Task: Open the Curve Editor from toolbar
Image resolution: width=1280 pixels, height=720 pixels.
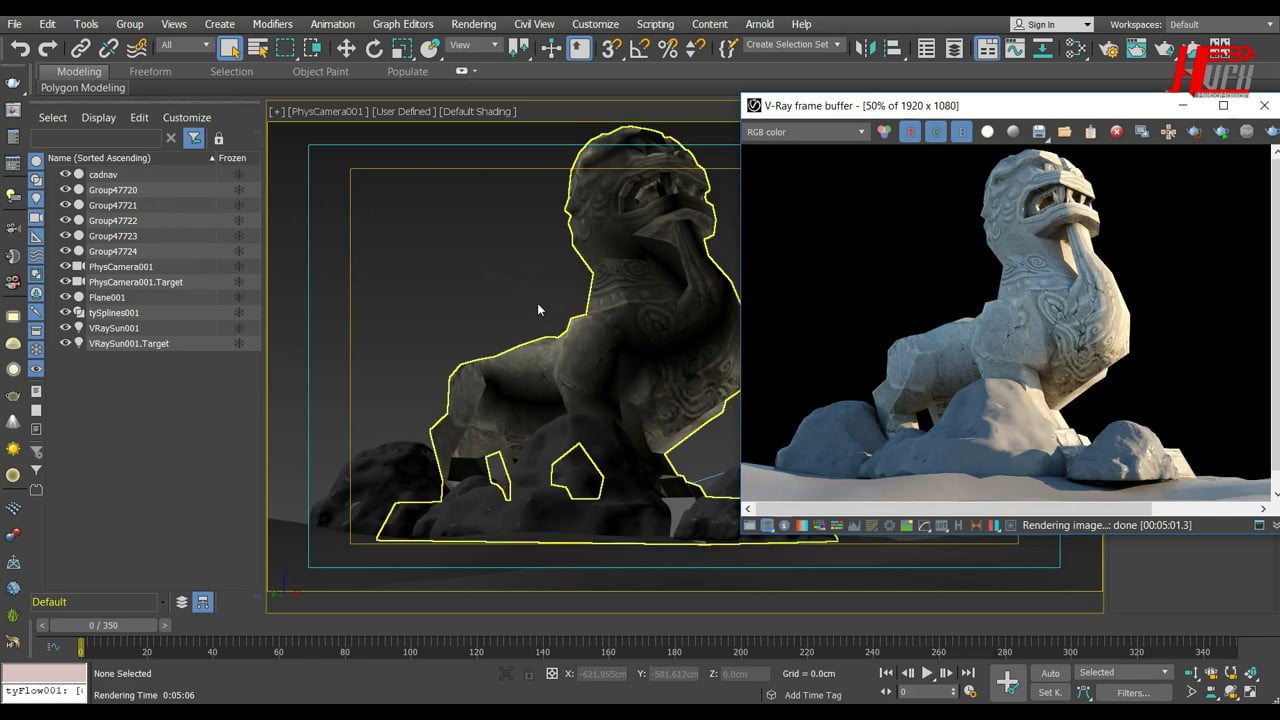Action: [1014, 47]
